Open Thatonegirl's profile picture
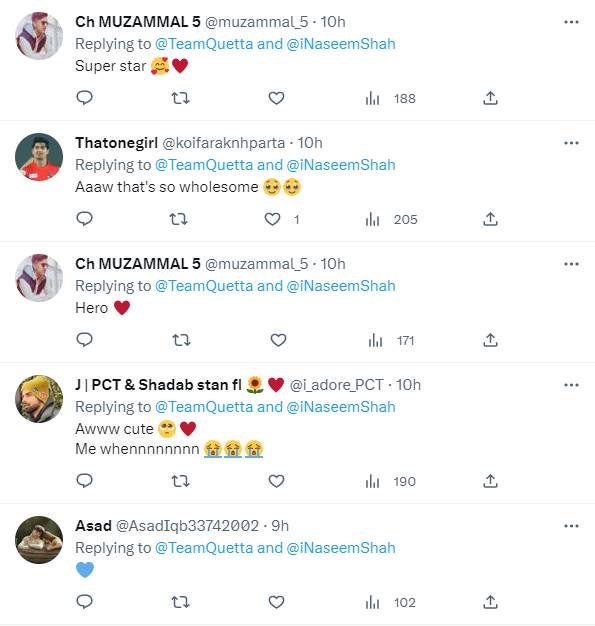This screenshot has width=595, height=626. [39, 157]
